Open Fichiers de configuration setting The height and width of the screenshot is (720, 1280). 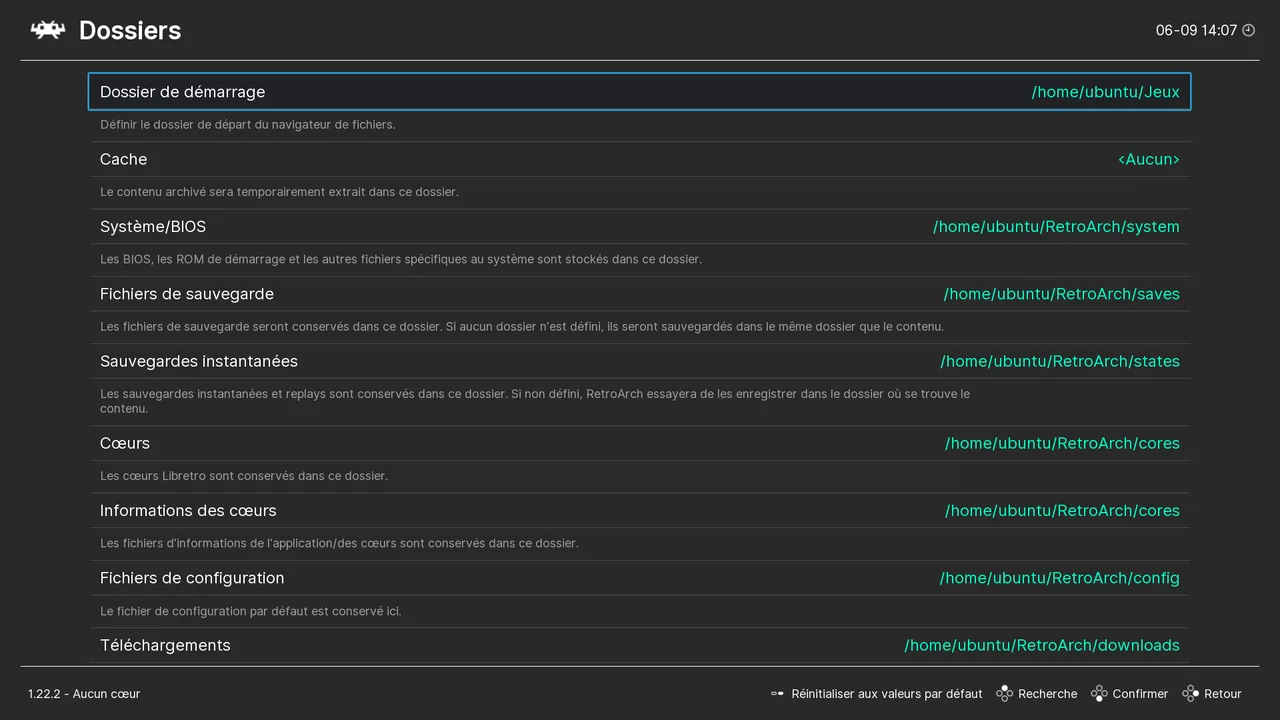click(640, 578)
